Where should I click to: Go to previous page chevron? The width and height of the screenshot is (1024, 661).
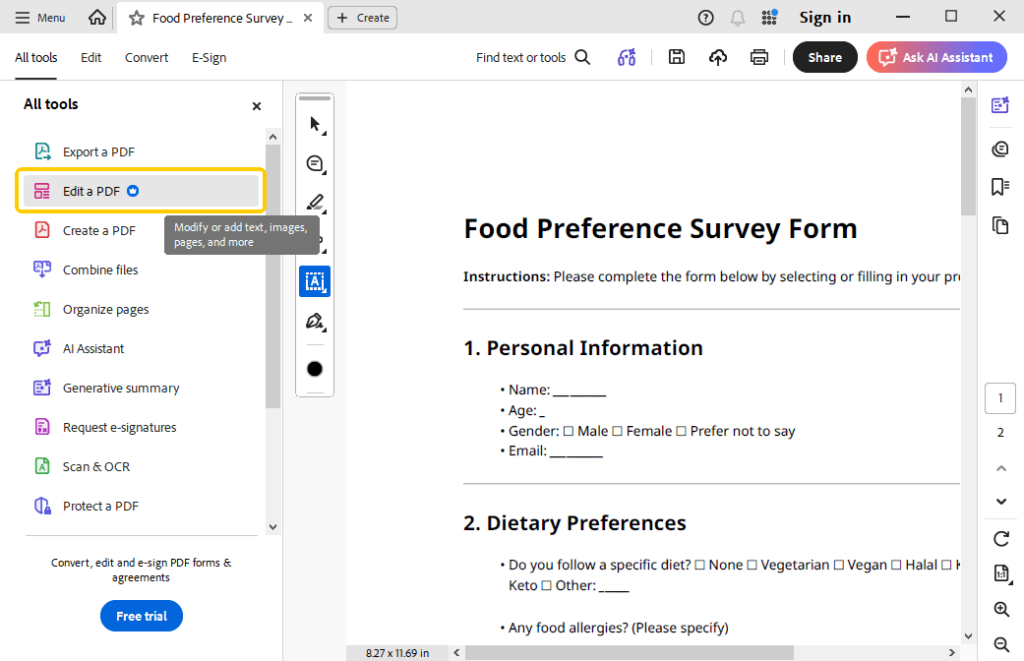pyautogui.click(x=1000, y=468)
